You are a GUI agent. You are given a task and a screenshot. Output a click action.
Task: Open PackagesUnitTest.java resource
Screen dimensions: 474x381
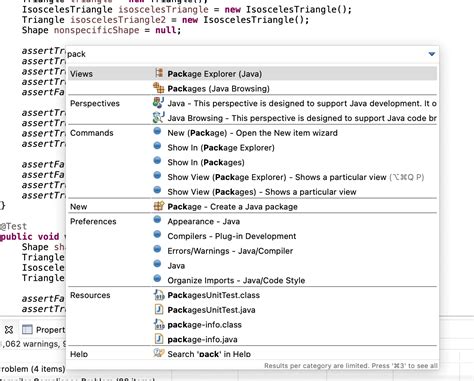coord(211,310)
